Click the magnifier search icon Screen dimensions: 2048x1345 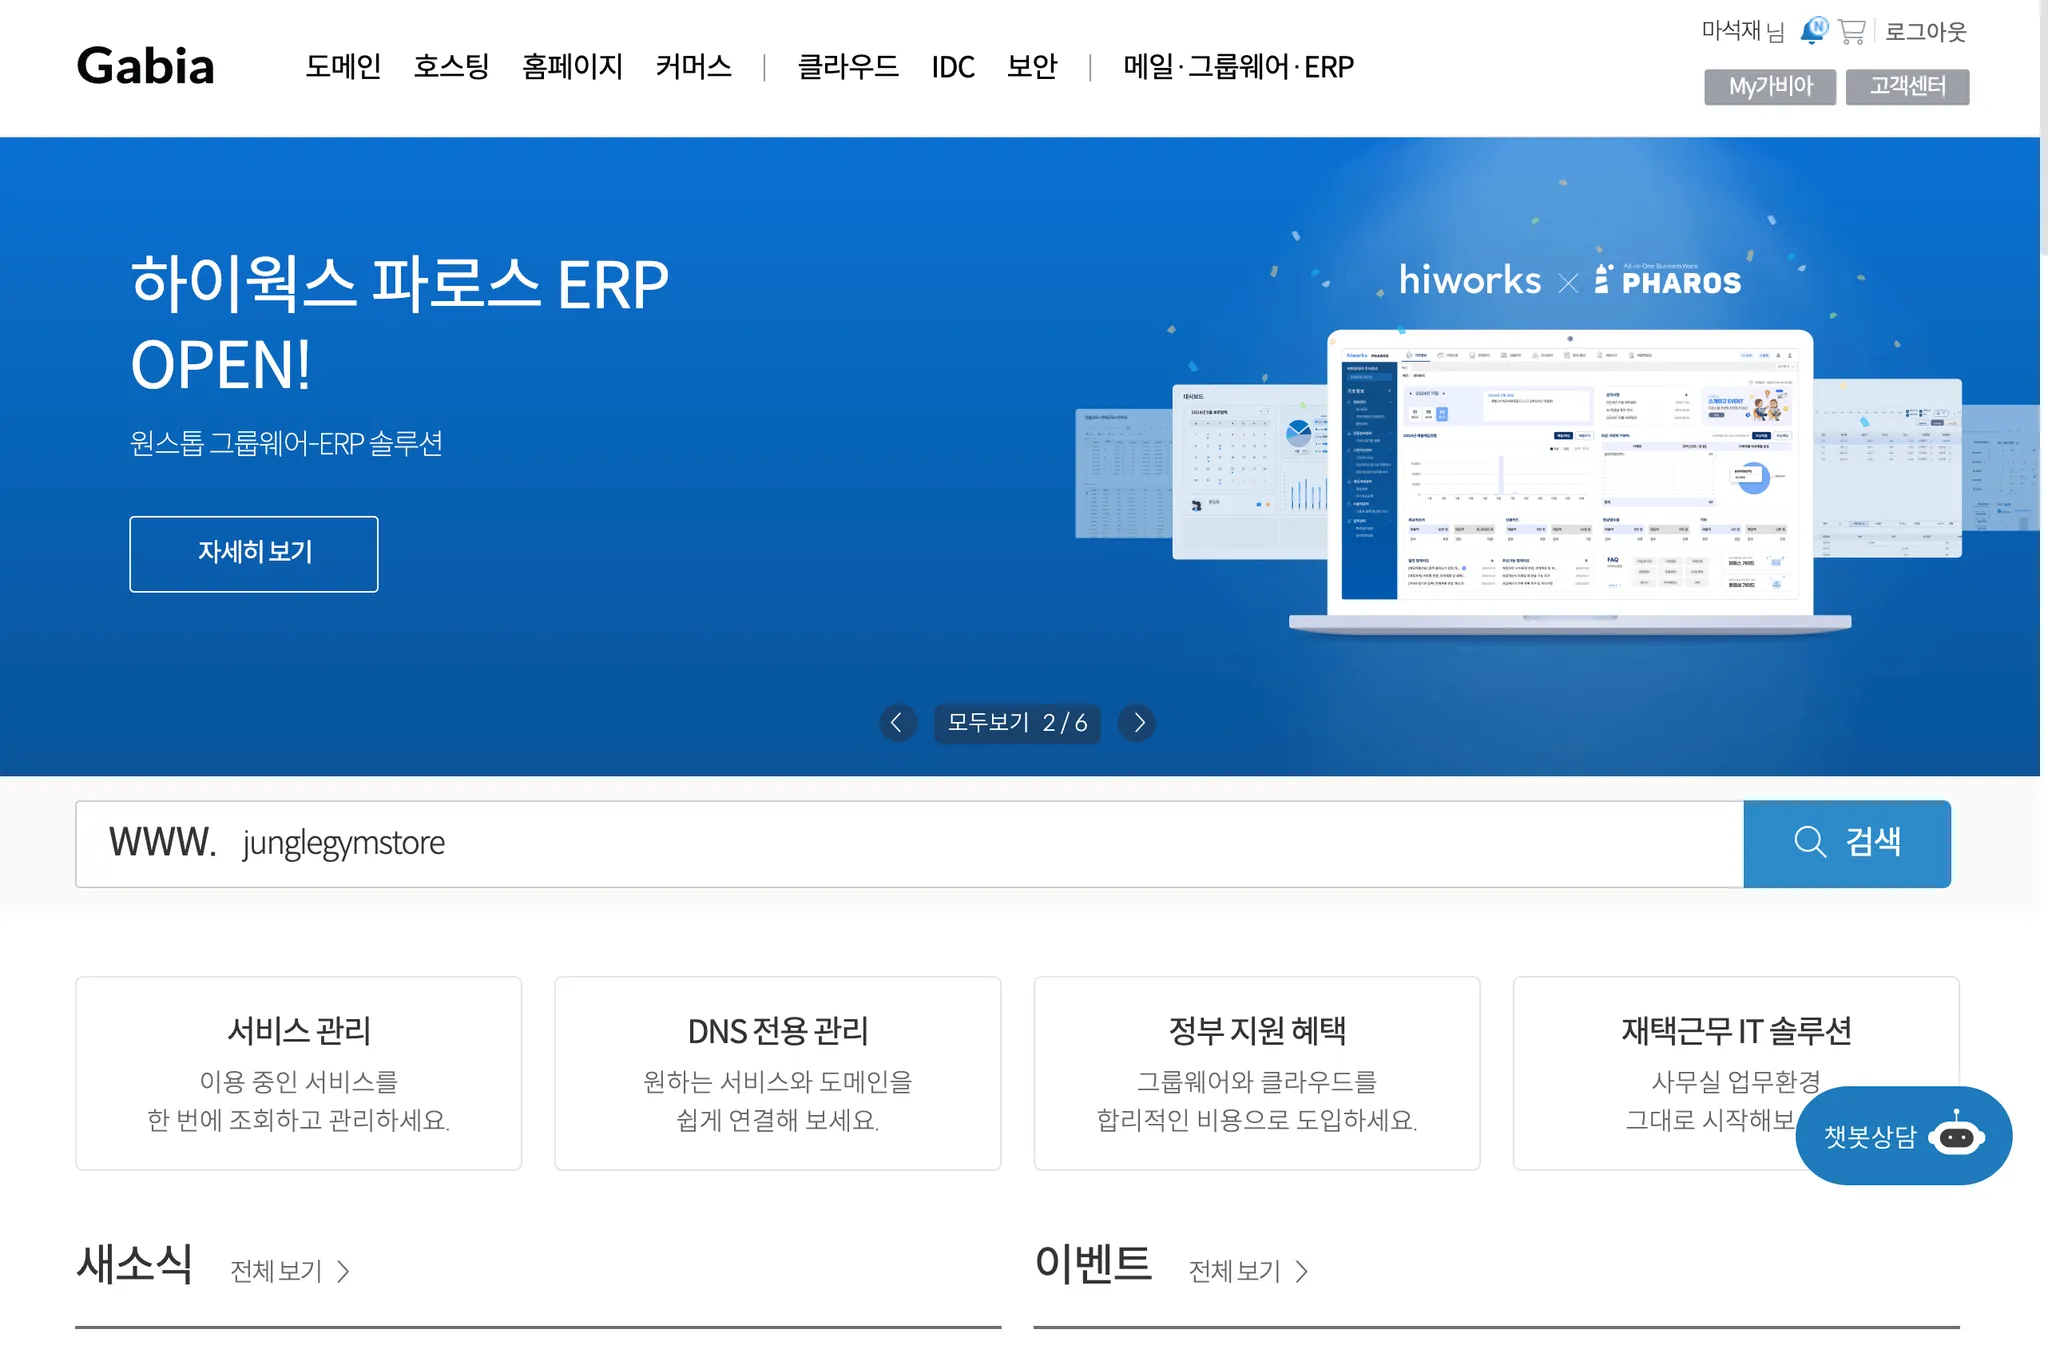[1809, 842]
